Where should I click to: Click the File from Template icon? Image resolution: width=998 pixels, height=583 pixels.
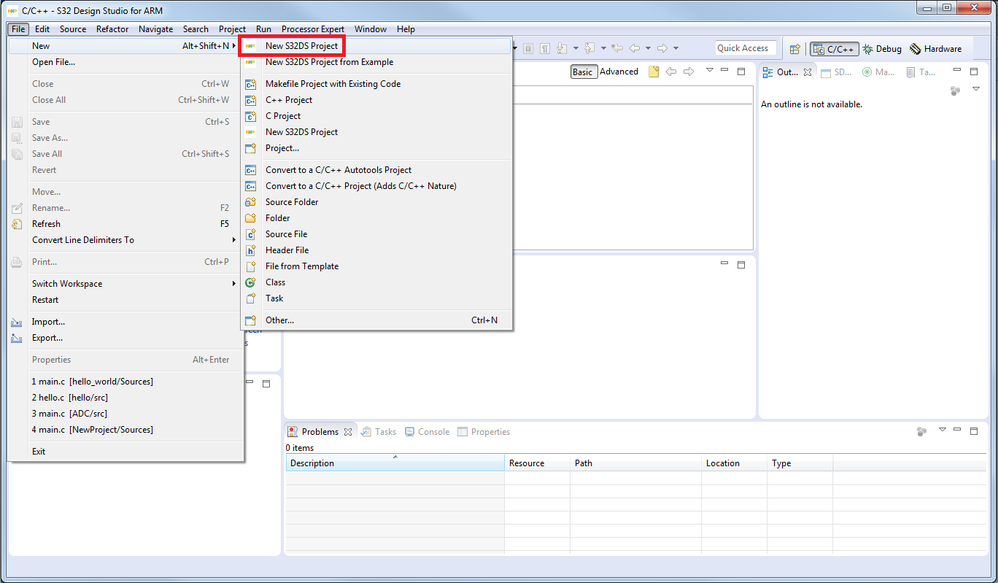(x=251, y=266)
